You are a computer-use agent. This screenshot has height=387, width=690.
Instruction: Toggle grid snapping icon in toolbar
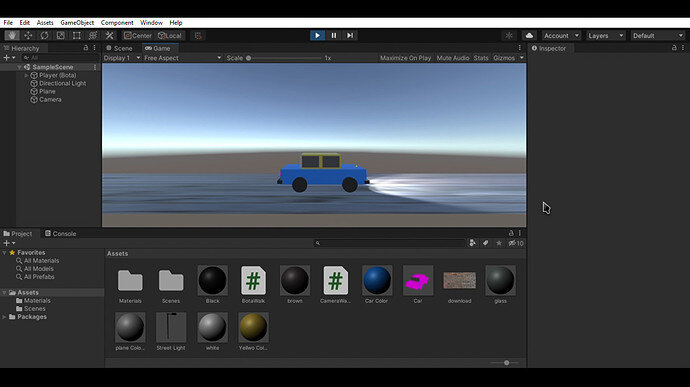click(198, 36)
